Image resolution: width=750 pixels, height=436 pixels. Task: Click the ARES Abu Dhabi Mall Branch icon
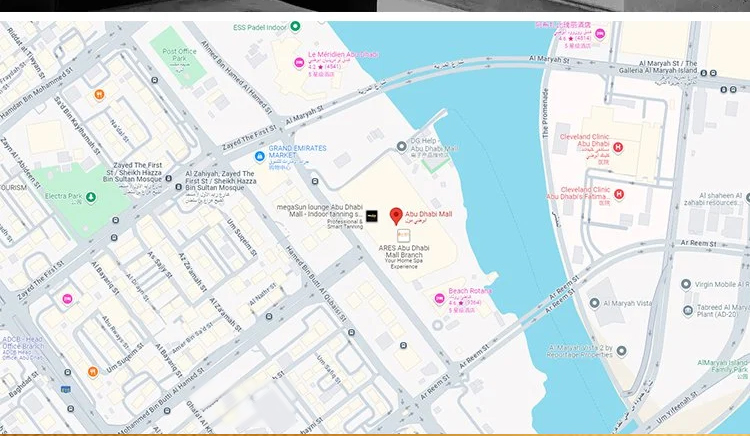(404, 234)
